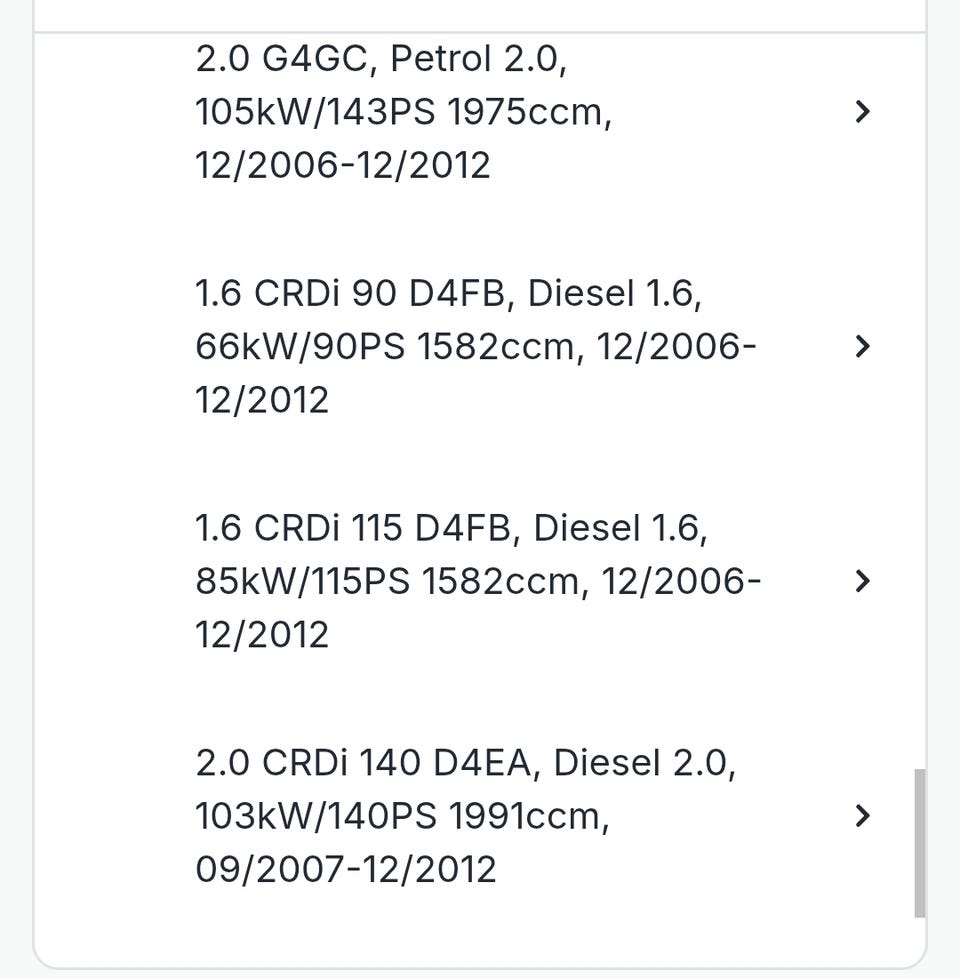Expand the 2.0 G4GC Petrol entry chevron

[x=863, y=112]
